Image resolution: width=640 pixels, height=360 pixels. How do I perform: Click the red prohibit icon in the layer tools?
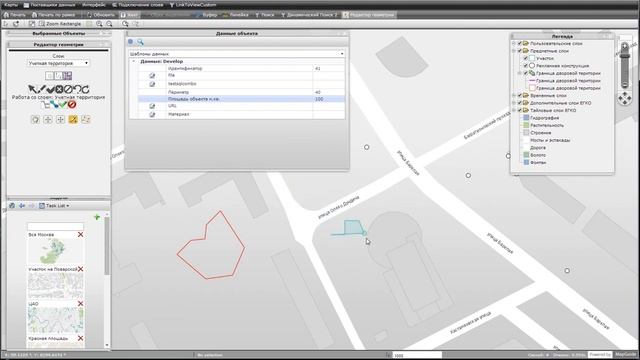[x=72, y=104]
